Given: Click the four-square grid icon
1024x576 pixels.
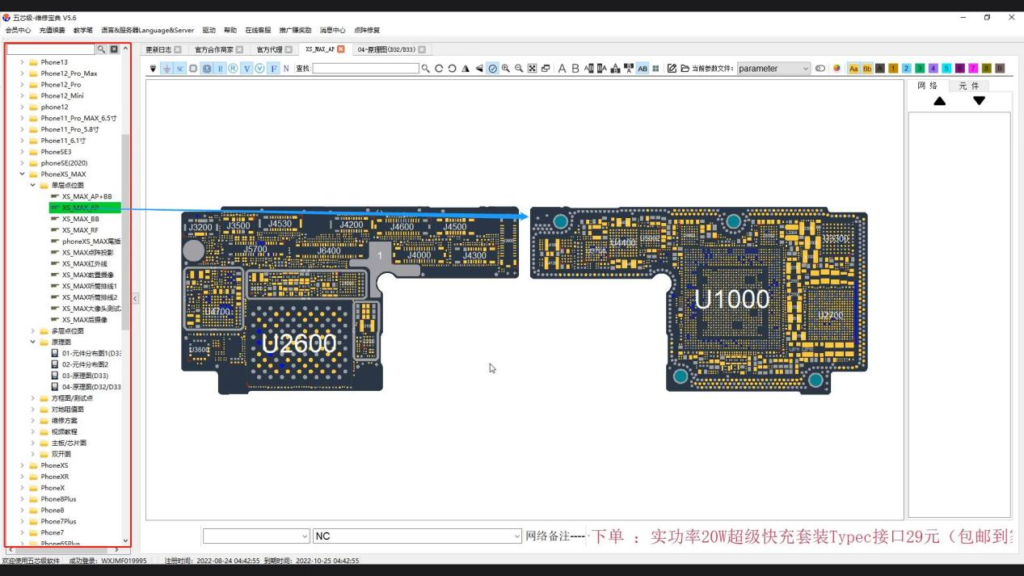Looking at the screenshot, I should pyautogui.click(x=656, y=69).
